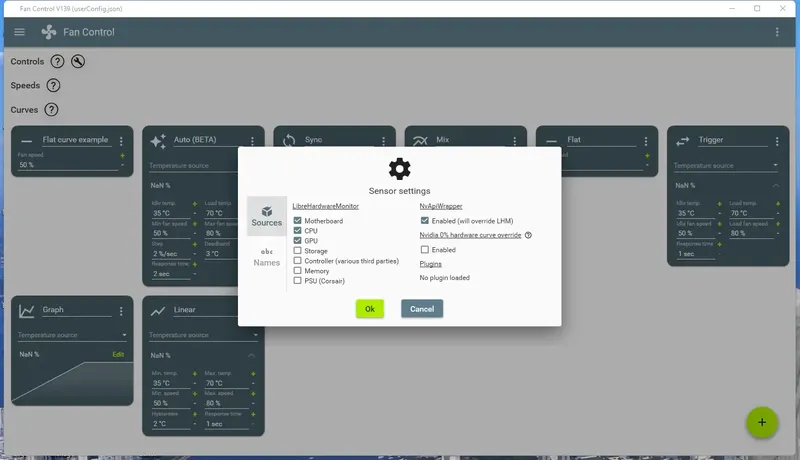Screen dimensions: 800x460
Task: Edit the Graph curve
Action: click(118, 354)
